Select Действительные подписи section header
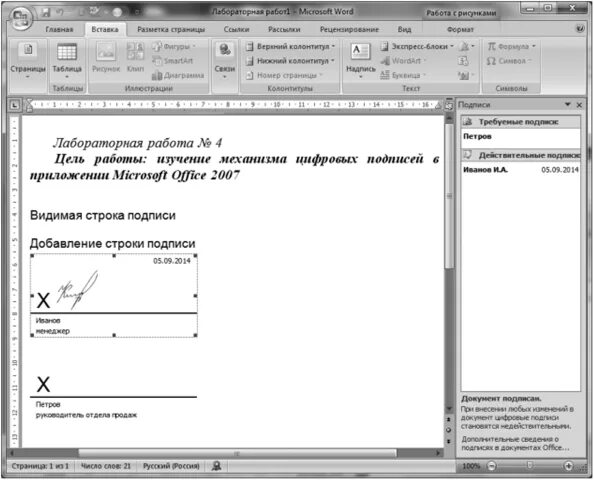Screen dimensions: 594x480 tap(520, 155)
